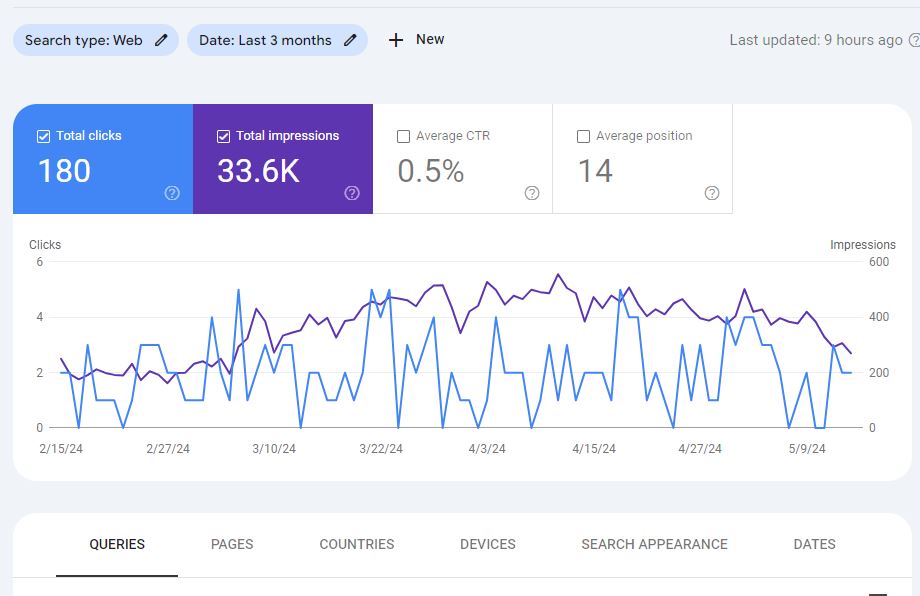Enable the Average position checkbox
Image resolution: width=920 pixels, height=596 pixels.
tap(583, 137)
